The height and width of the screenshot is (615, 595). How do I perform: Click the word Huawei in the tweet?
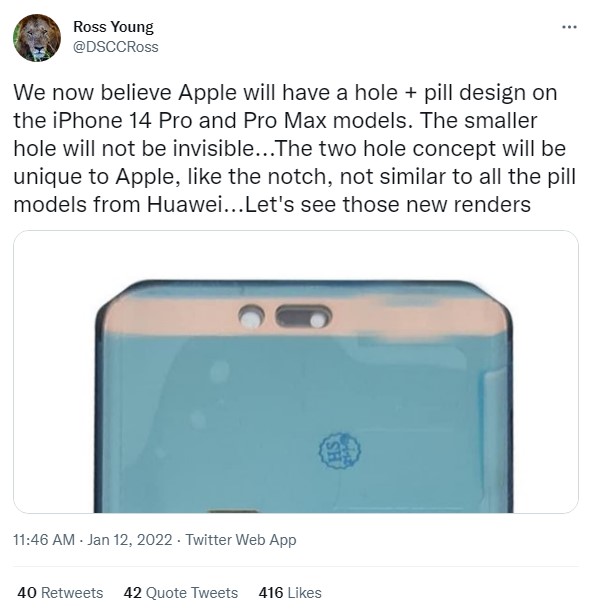[185, 204]
